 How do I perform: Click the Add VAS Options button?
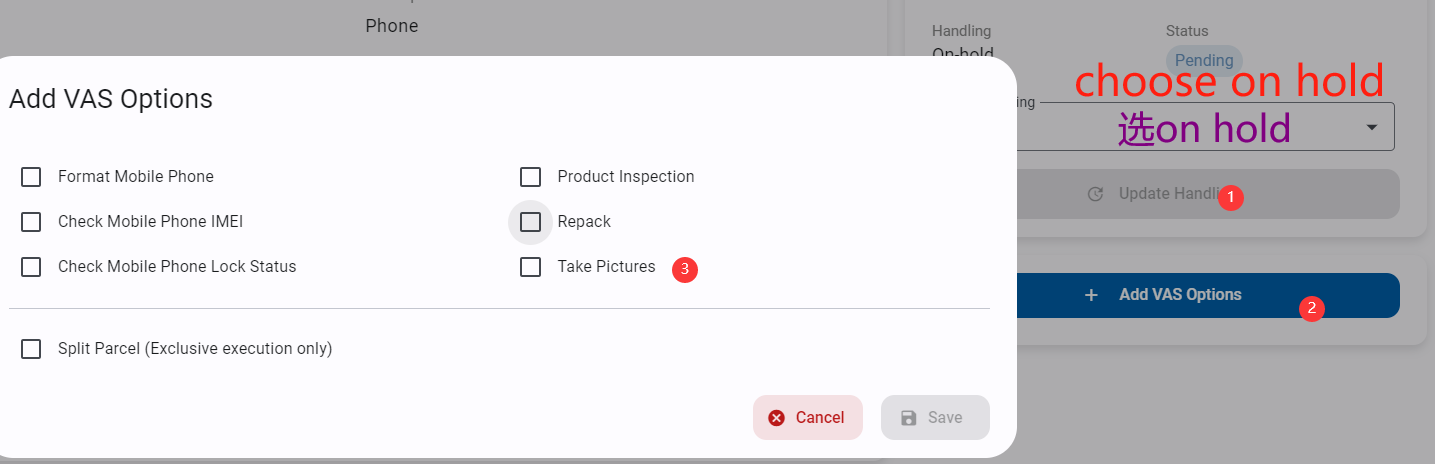(1180, 295)
